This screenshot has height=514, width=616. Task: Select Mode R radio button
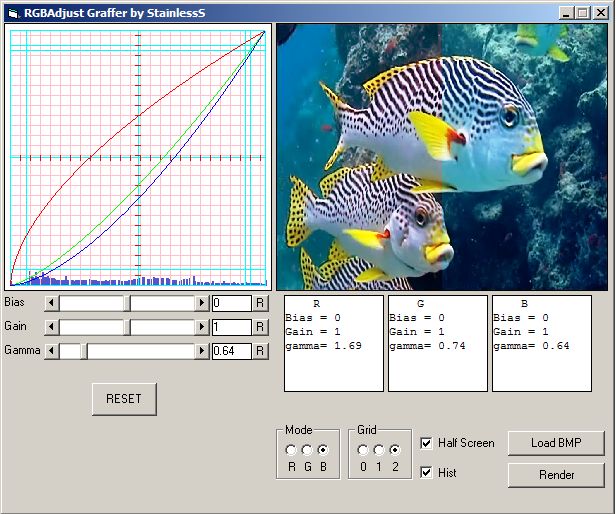coord(291,450)
